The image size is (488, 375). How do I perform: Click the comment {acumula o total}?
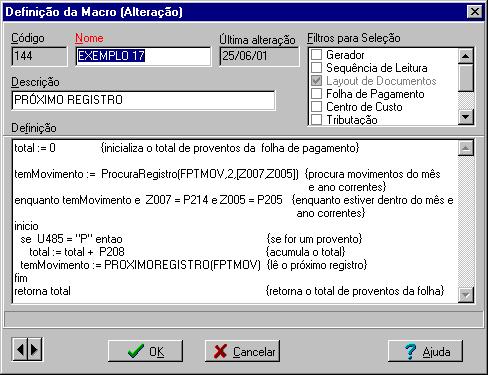point(306,252)
